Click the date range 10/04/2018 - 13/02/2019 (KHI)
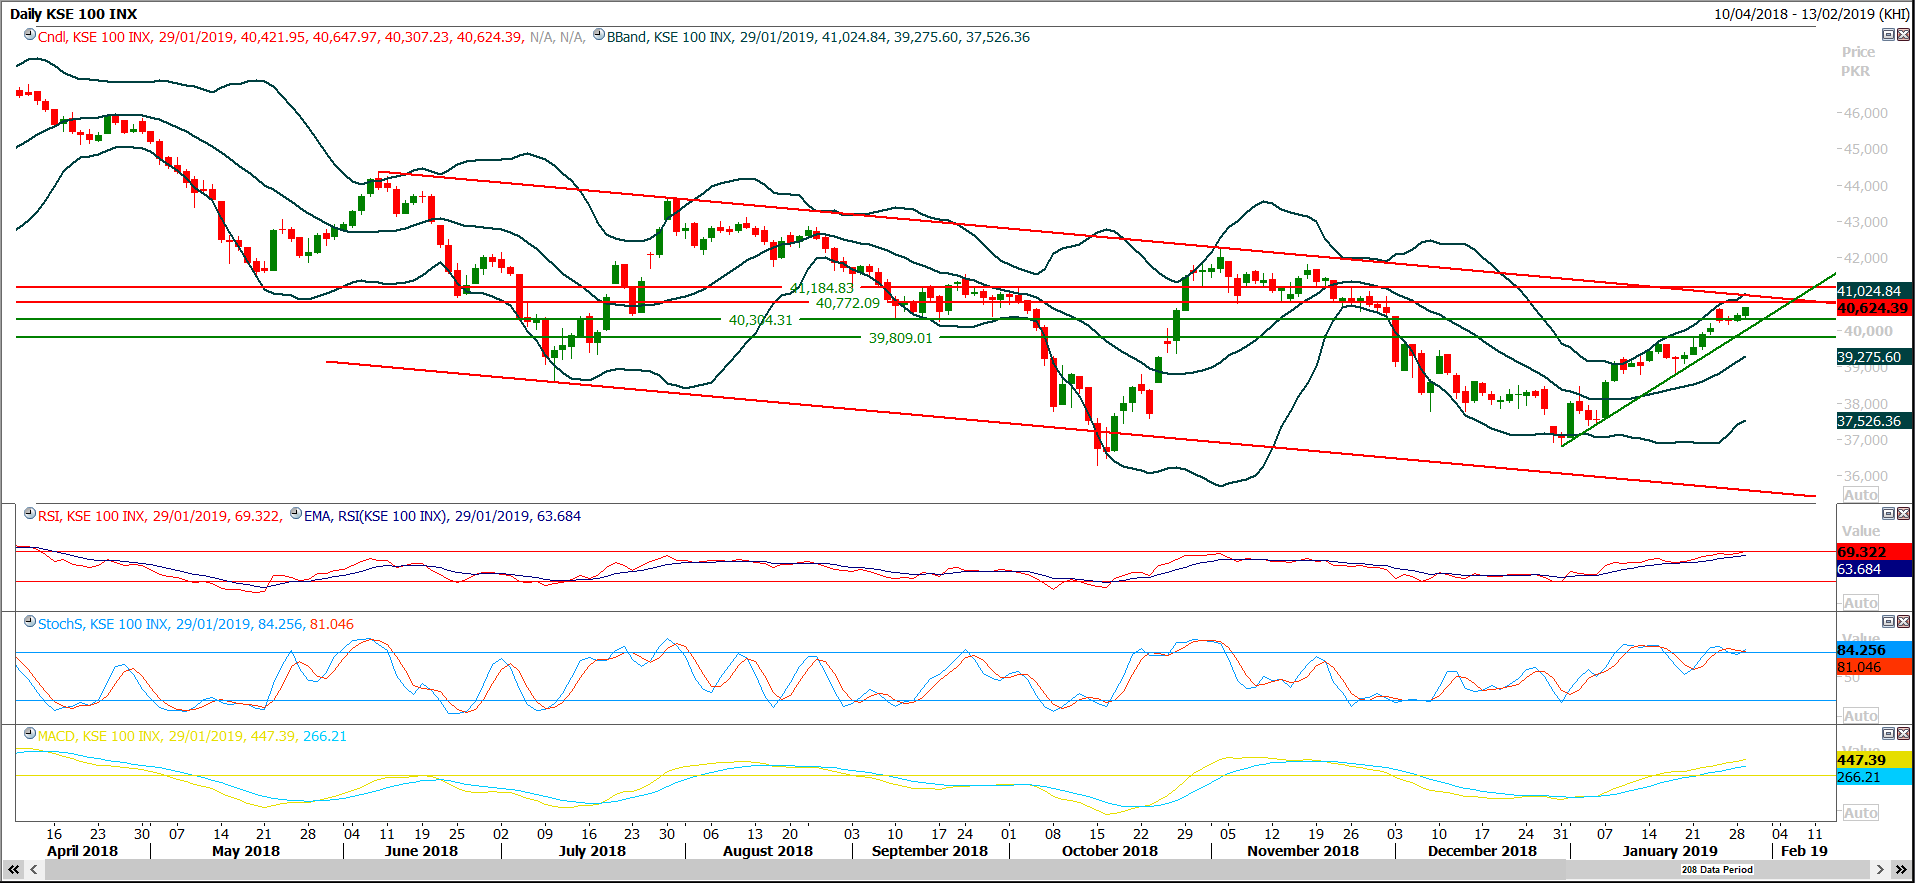This screenshot has height=883, width=1915. [1811, 14]
